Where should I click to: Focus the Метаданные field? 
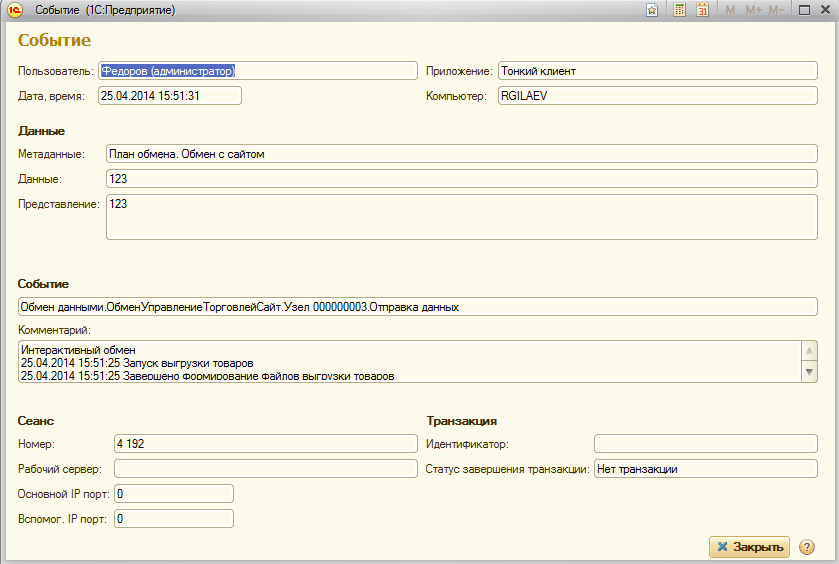[461, 154]
